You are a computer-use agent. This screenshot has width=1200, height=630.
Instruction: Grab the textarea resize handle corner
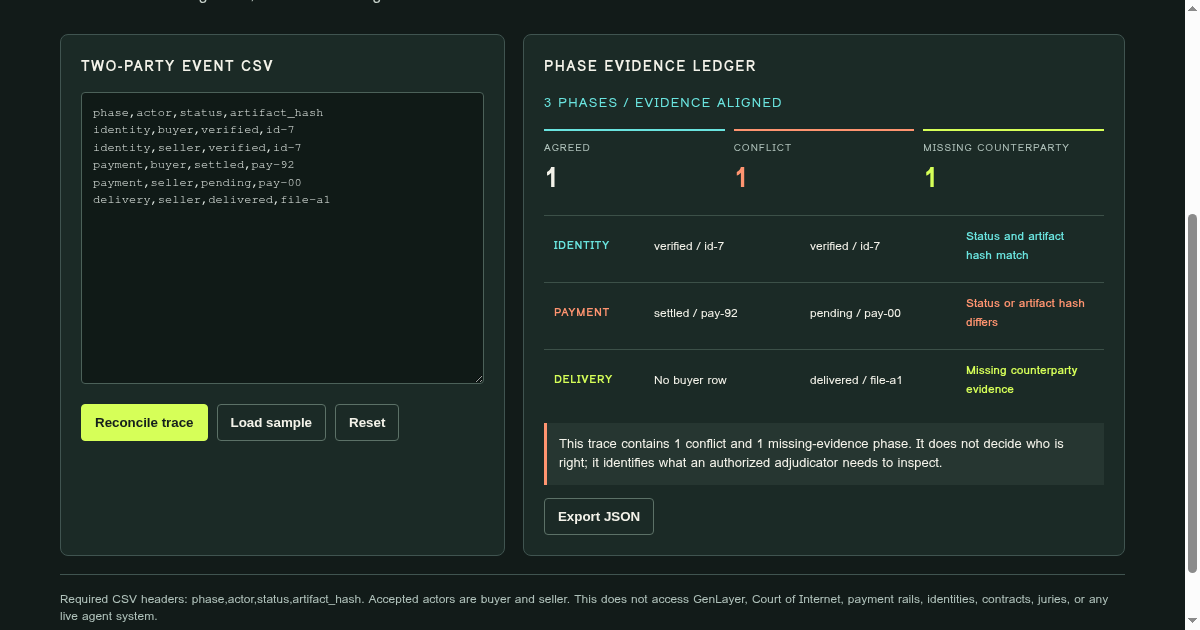[x=478, y=378]
